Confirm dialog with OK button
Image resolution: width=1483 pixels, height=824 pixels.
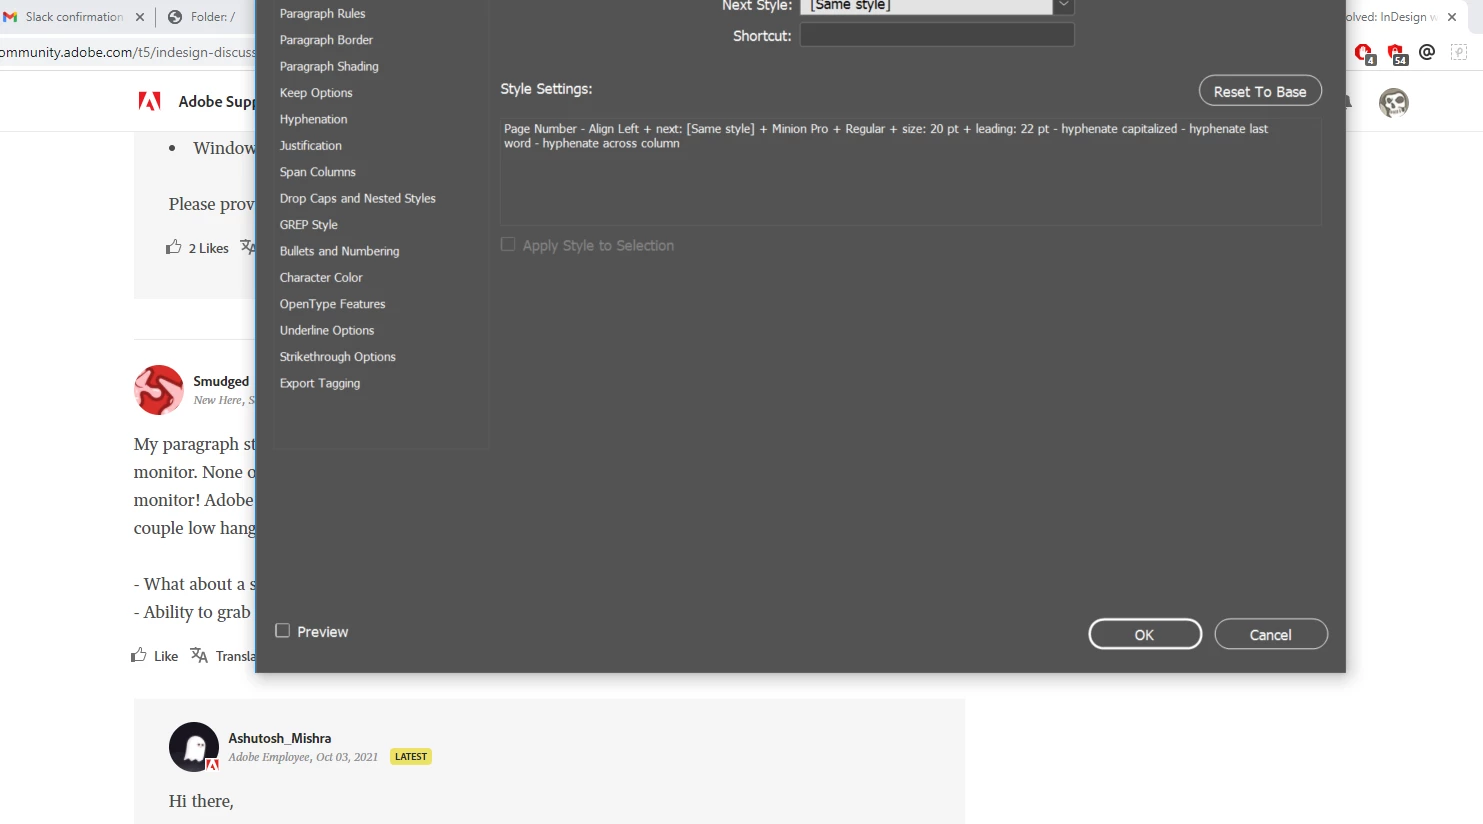pyautogui.click(x=1145, y=634)
